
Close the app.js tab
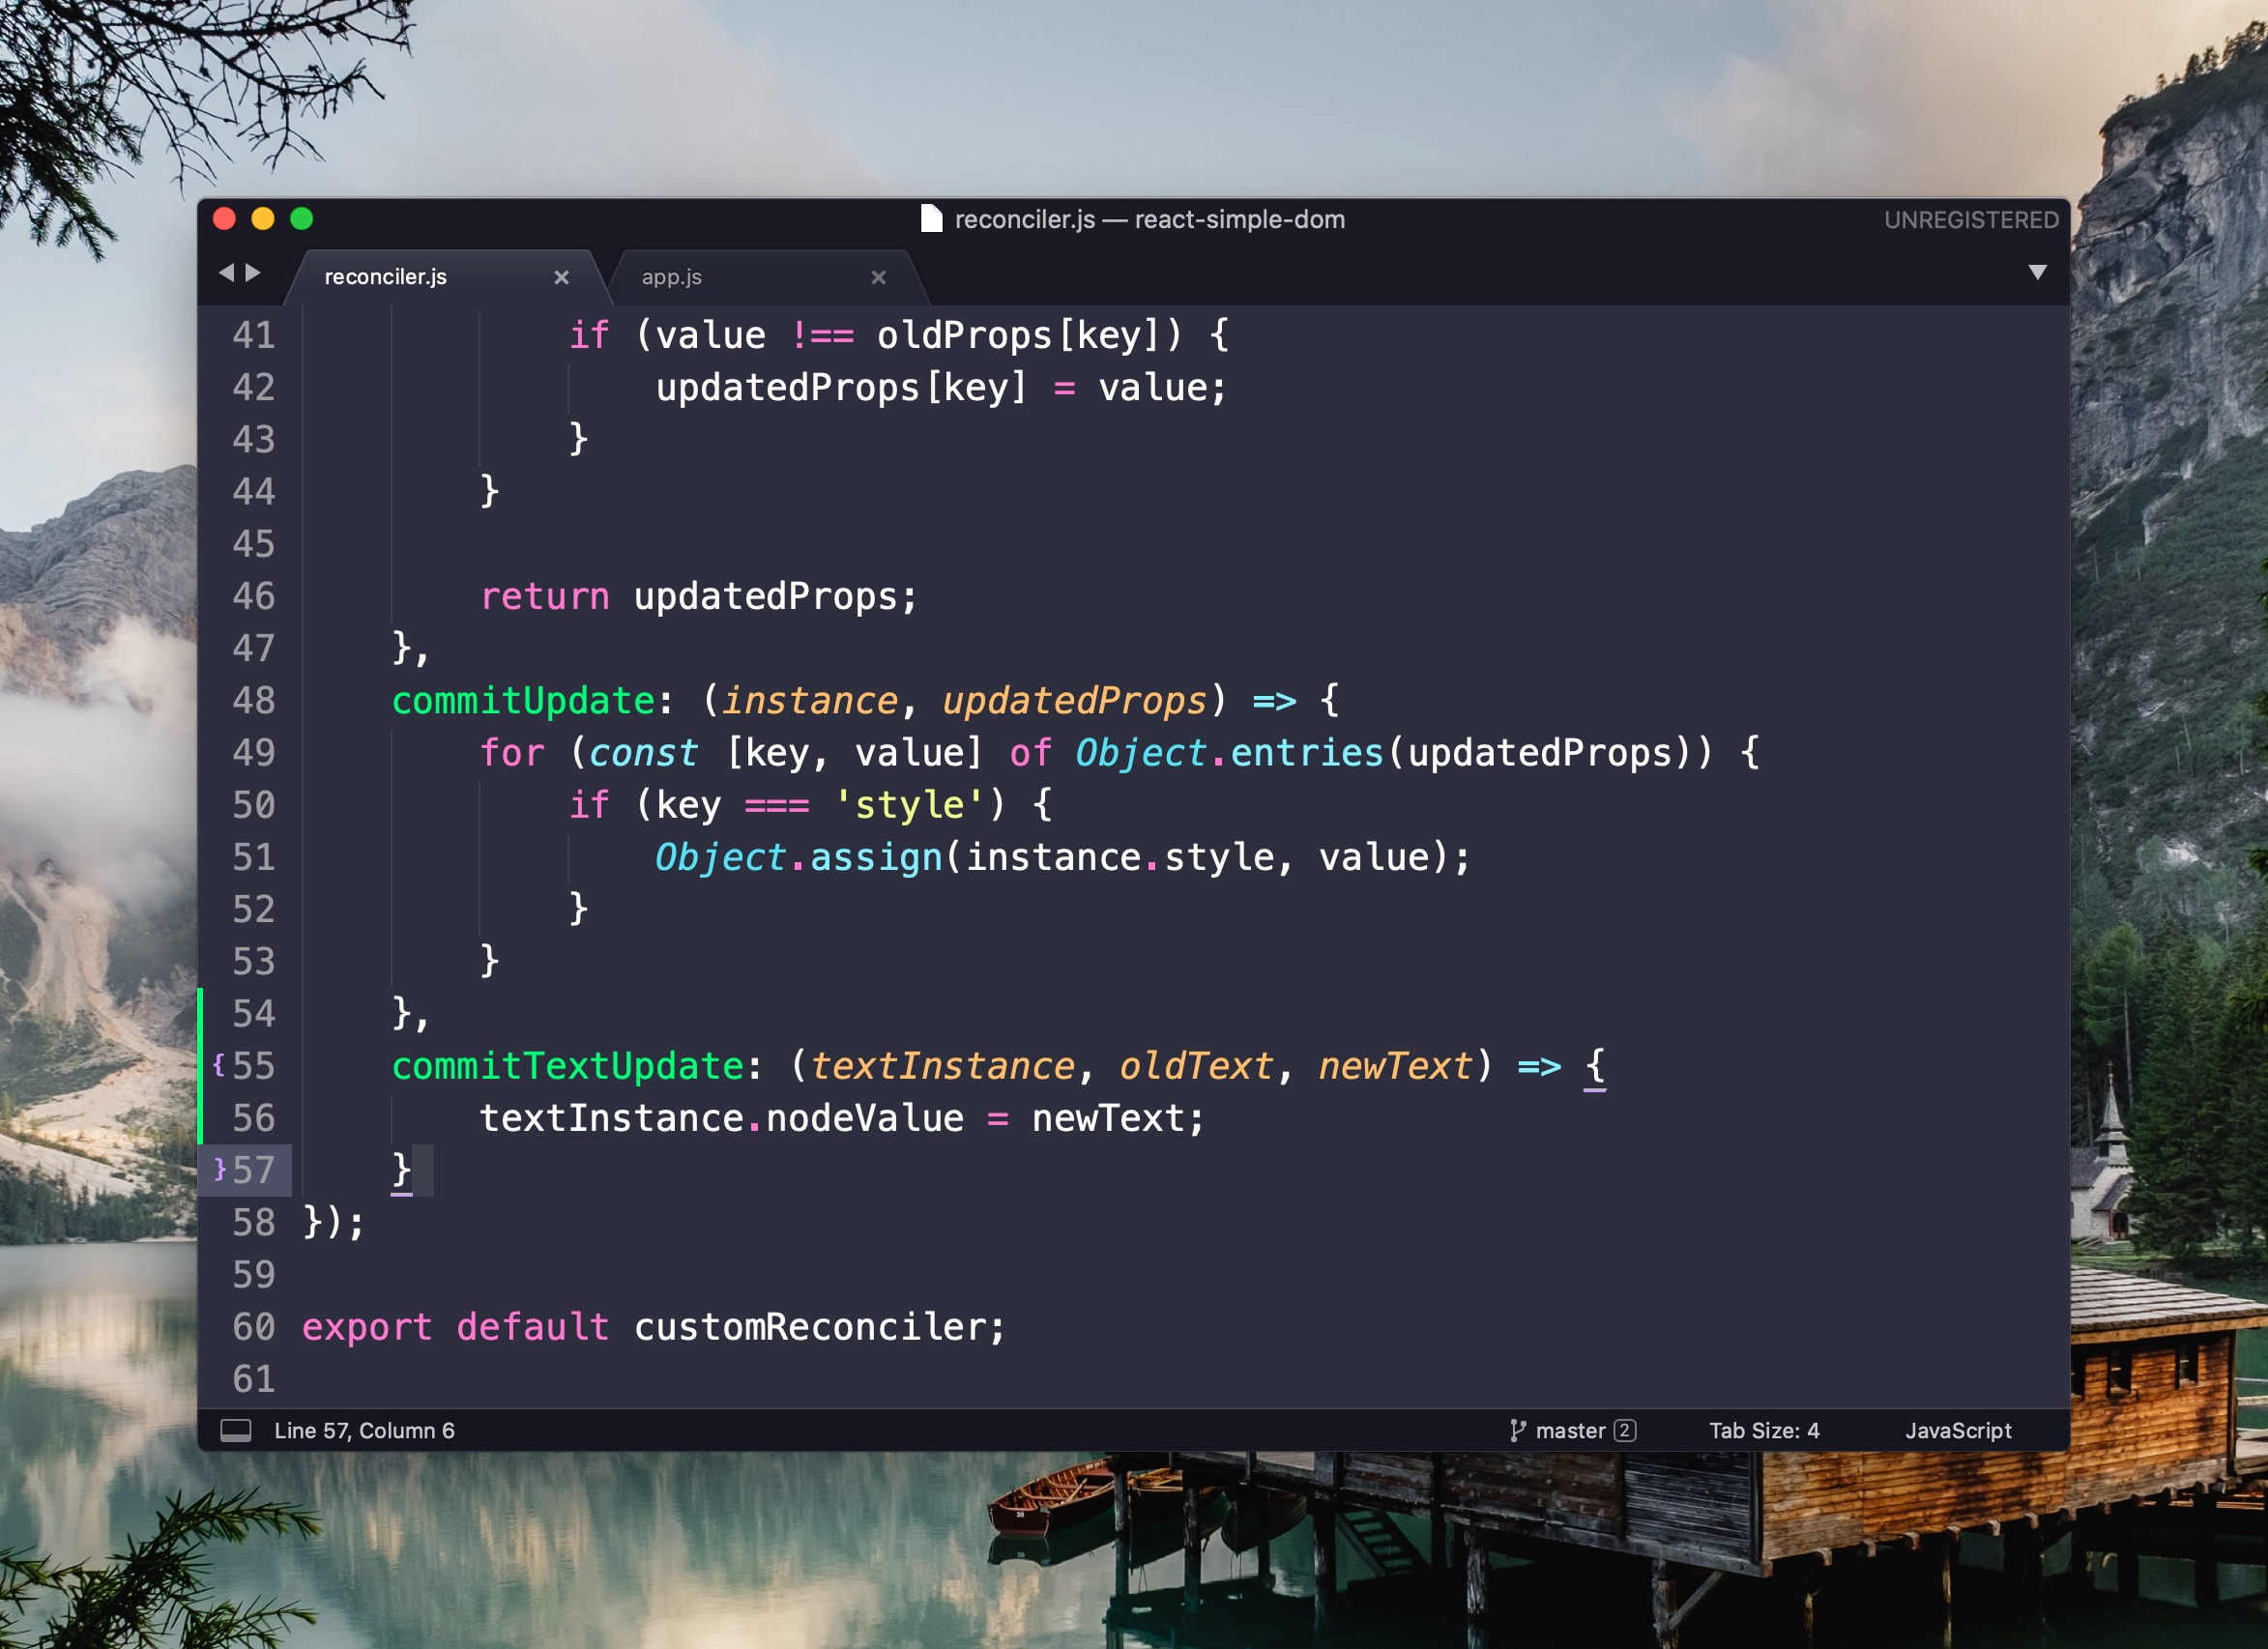coord(878,277)
